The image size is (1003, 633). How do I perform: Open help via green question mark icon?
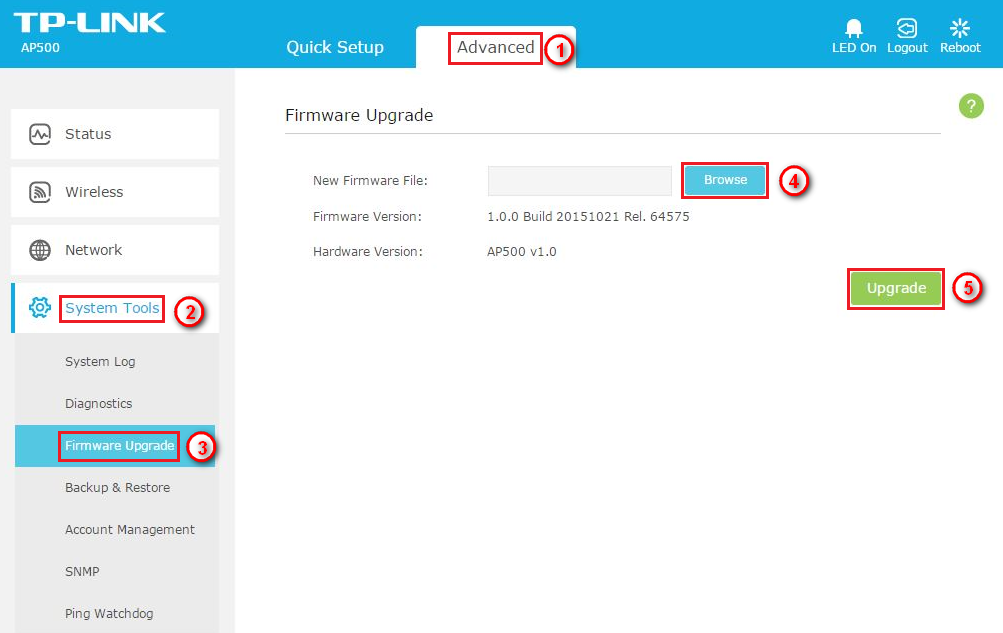click(971, 106)
